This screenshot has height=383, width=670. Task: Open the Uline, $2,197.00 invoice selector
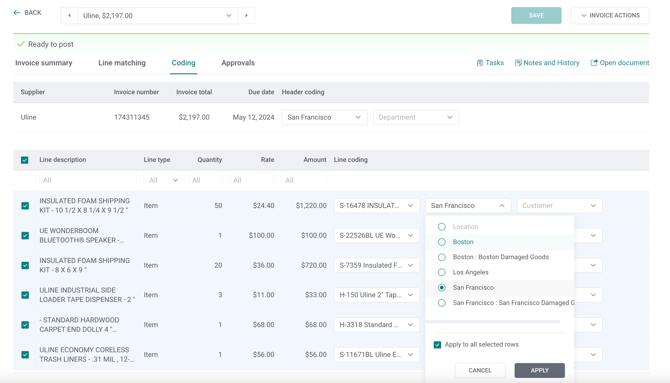coord(158,15)
